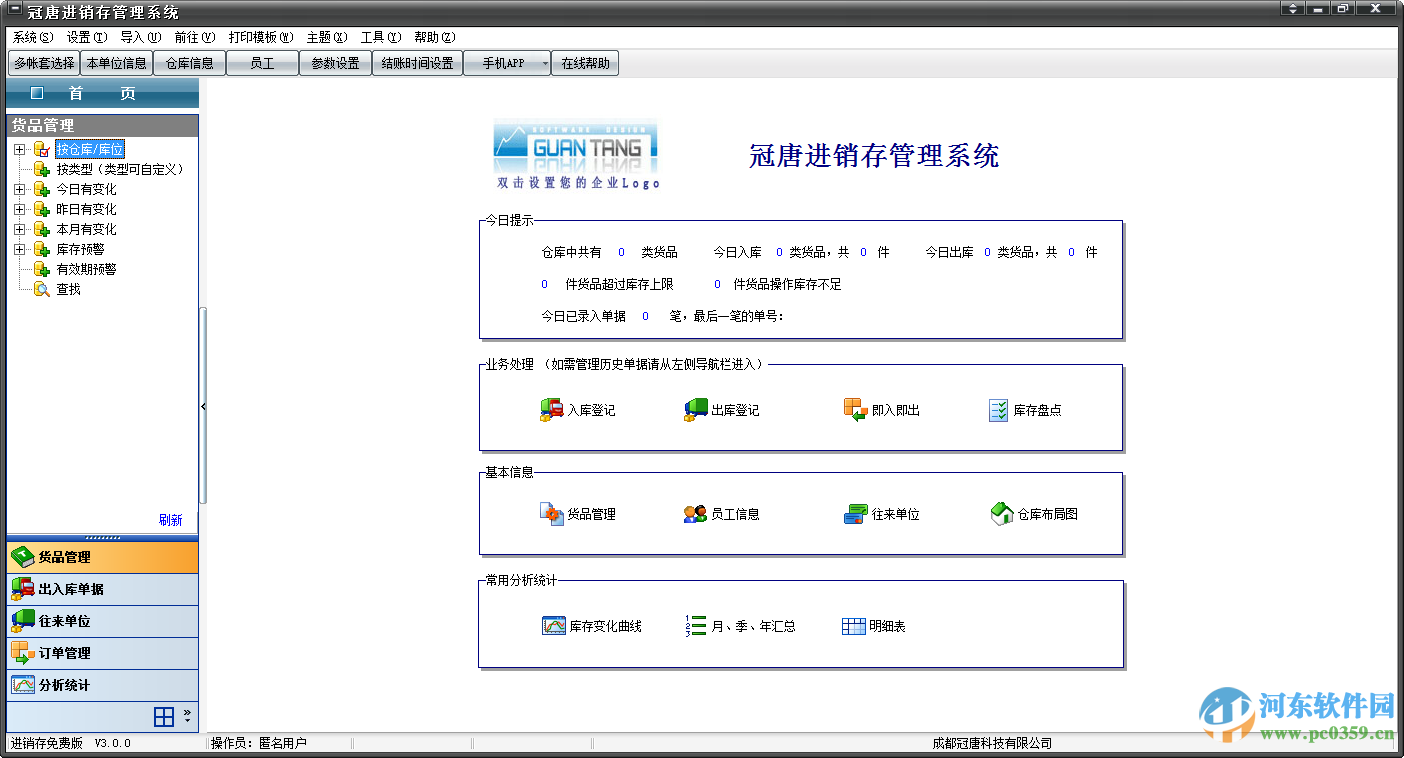Click the 仓库信息 toolbar button

coord(190,63)
